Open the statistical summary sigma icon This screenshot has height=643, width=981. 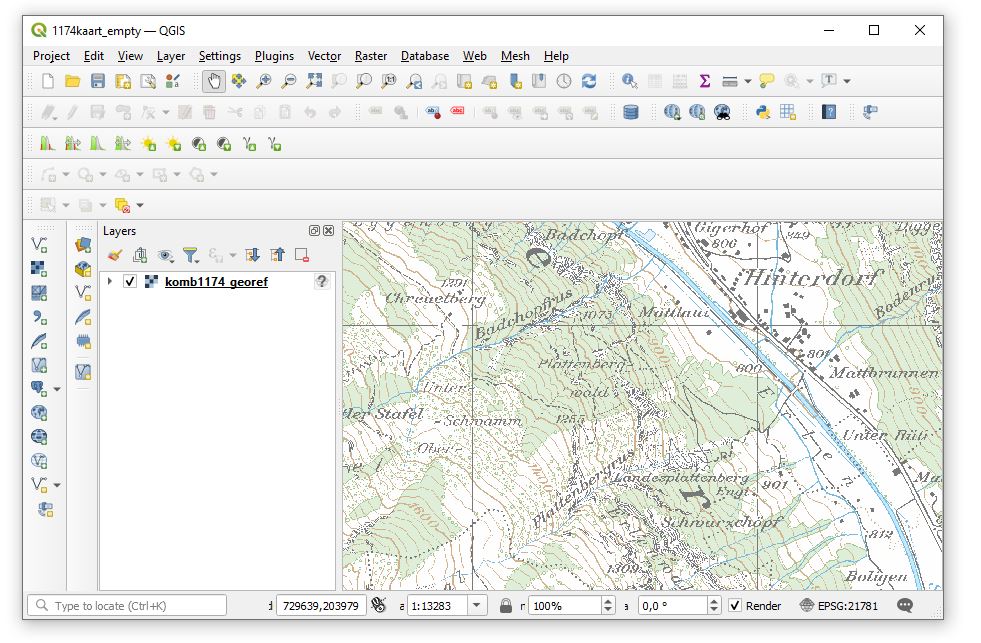tap(704, 81)
